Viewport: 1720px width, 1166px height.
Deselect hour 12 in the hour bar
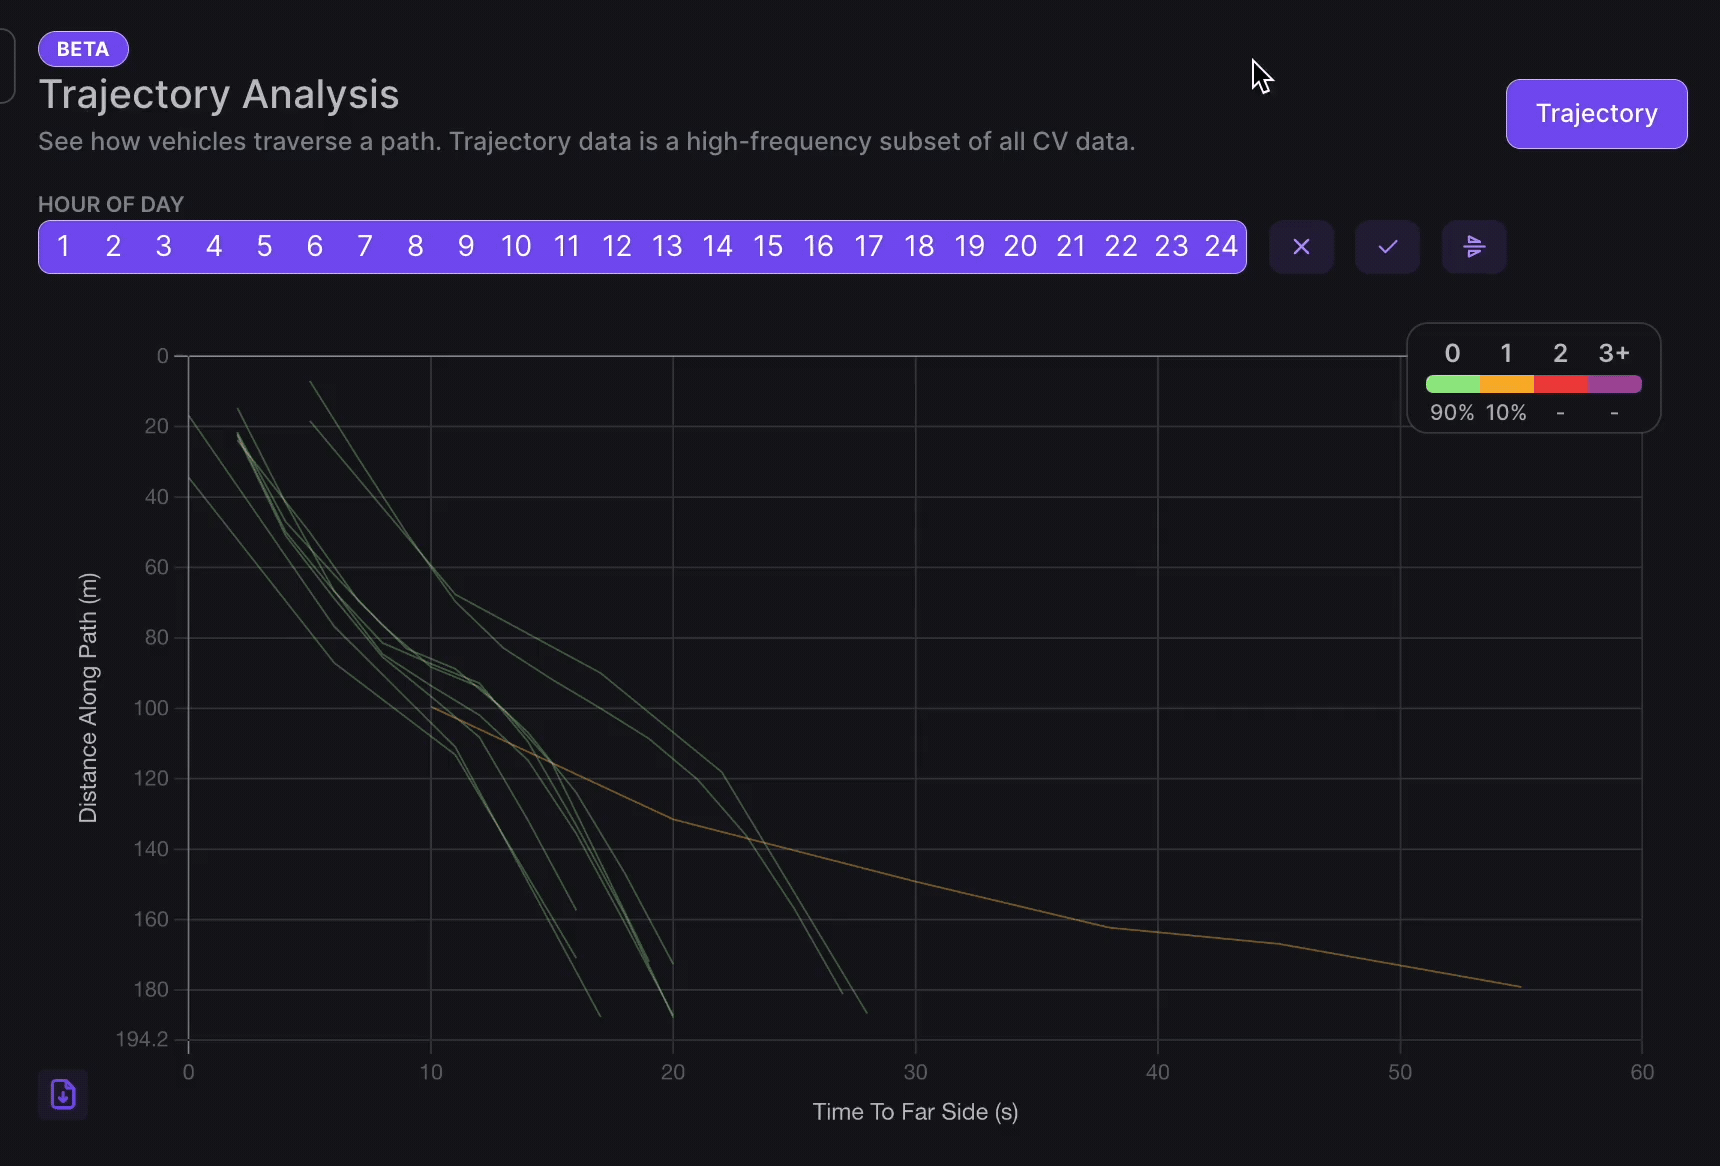(x=616, y=246)
